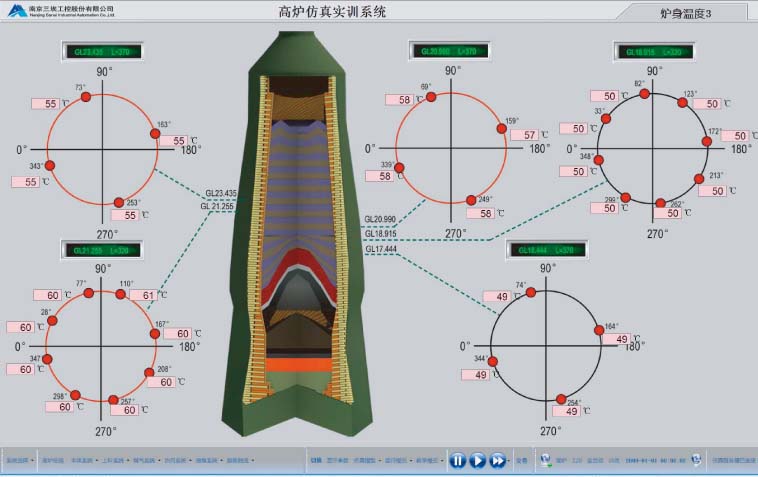Switch to the 炉身温度3 tab
758x477 pixels.
[x=686, y=14]
